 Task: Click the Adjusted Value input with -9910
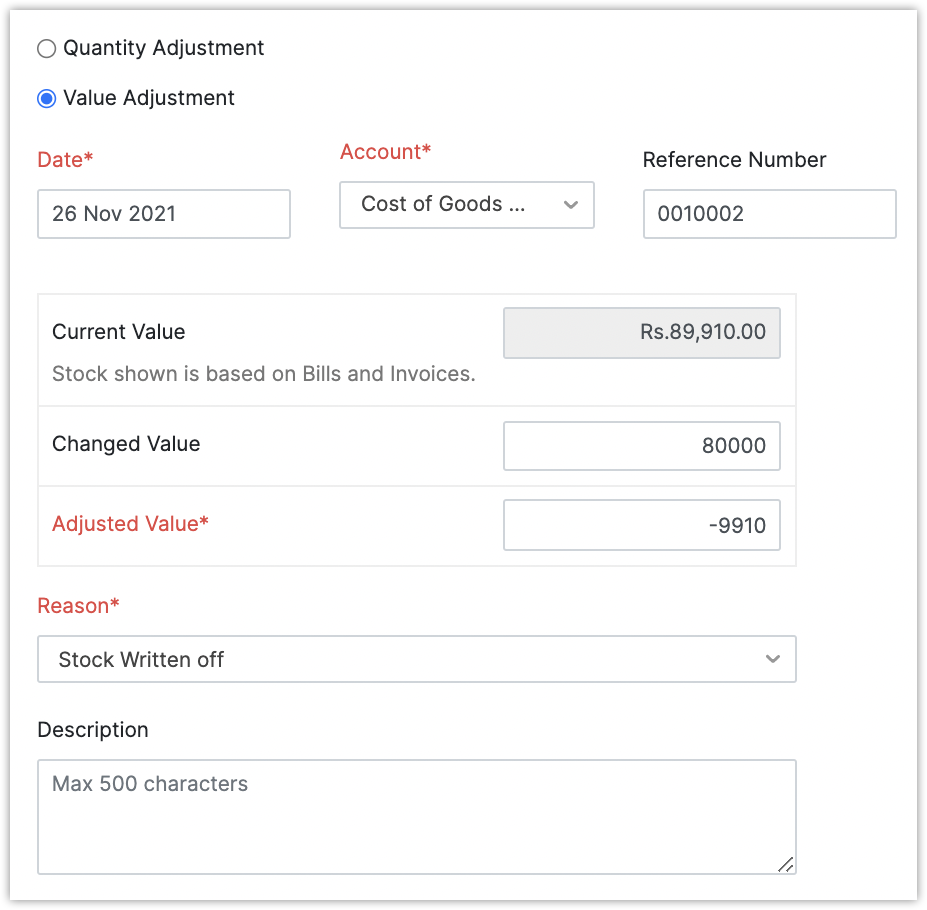point(641,526)
